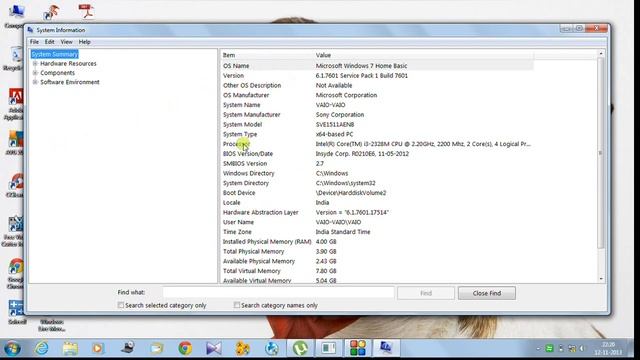Expand the Hardware Resources tree node
Viewport: 640px width, 360px height.
[x=35, y=64]
